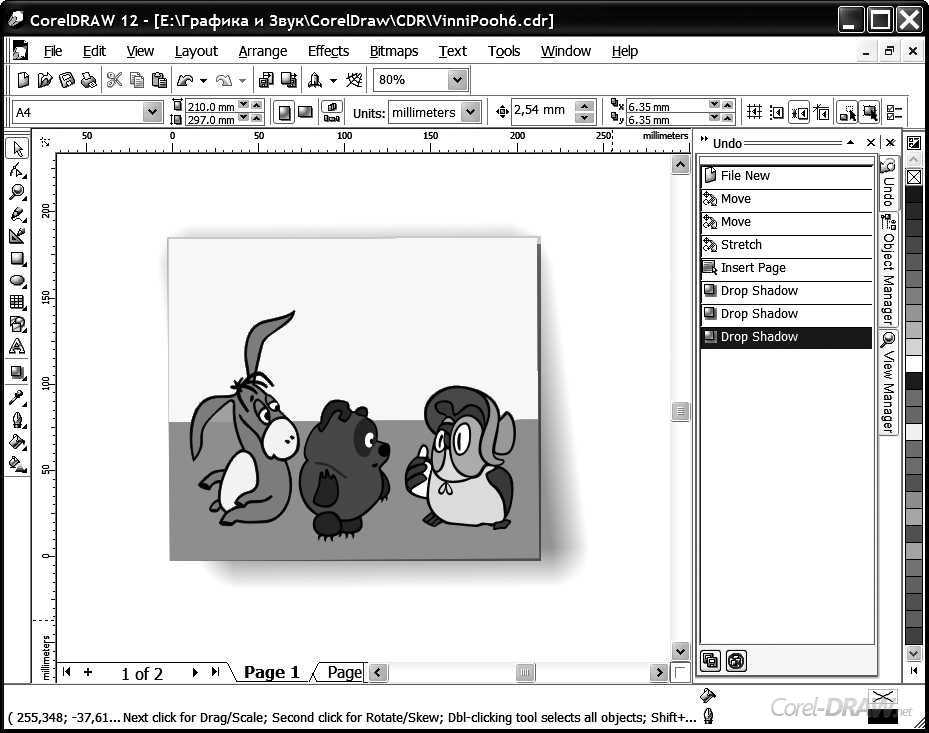Switch to the View Manager docker tab
This screenshot has width=929, height=733.
point(888,383)
